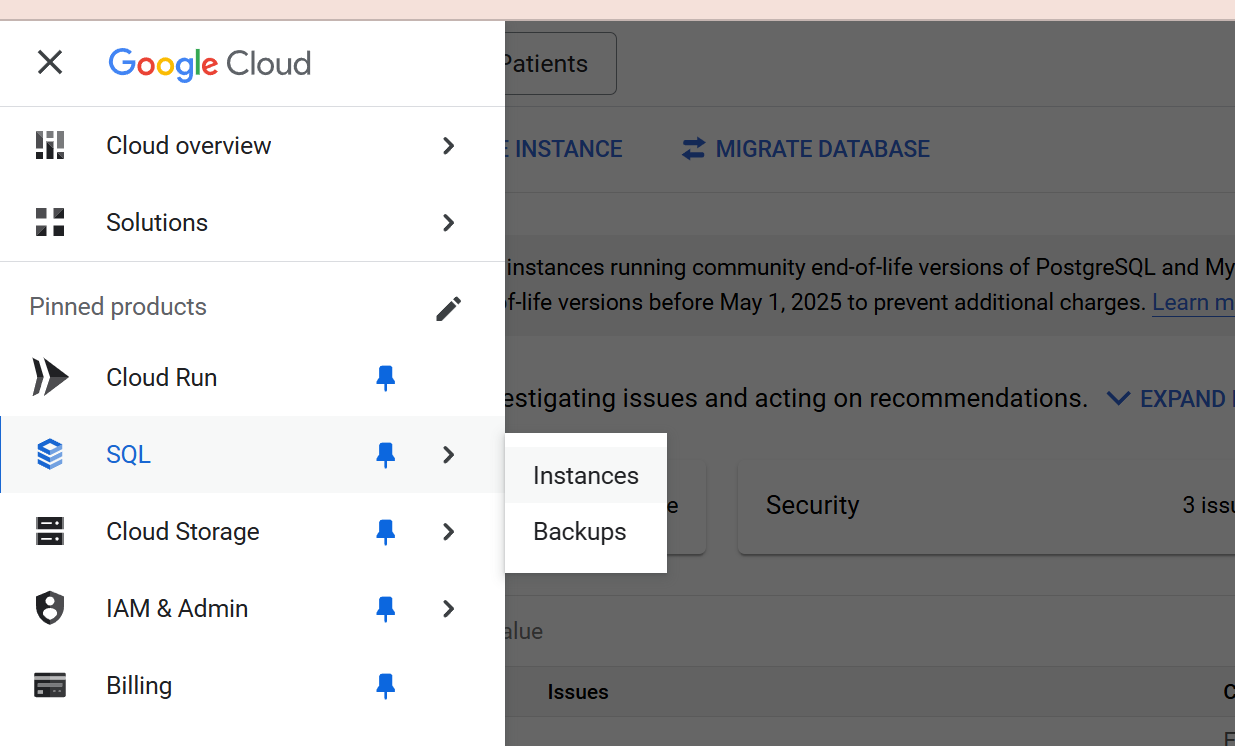Open Cloud Run menu item
Screen dimensions: 1235x746
pyautogui.click(x=252, y=377)
